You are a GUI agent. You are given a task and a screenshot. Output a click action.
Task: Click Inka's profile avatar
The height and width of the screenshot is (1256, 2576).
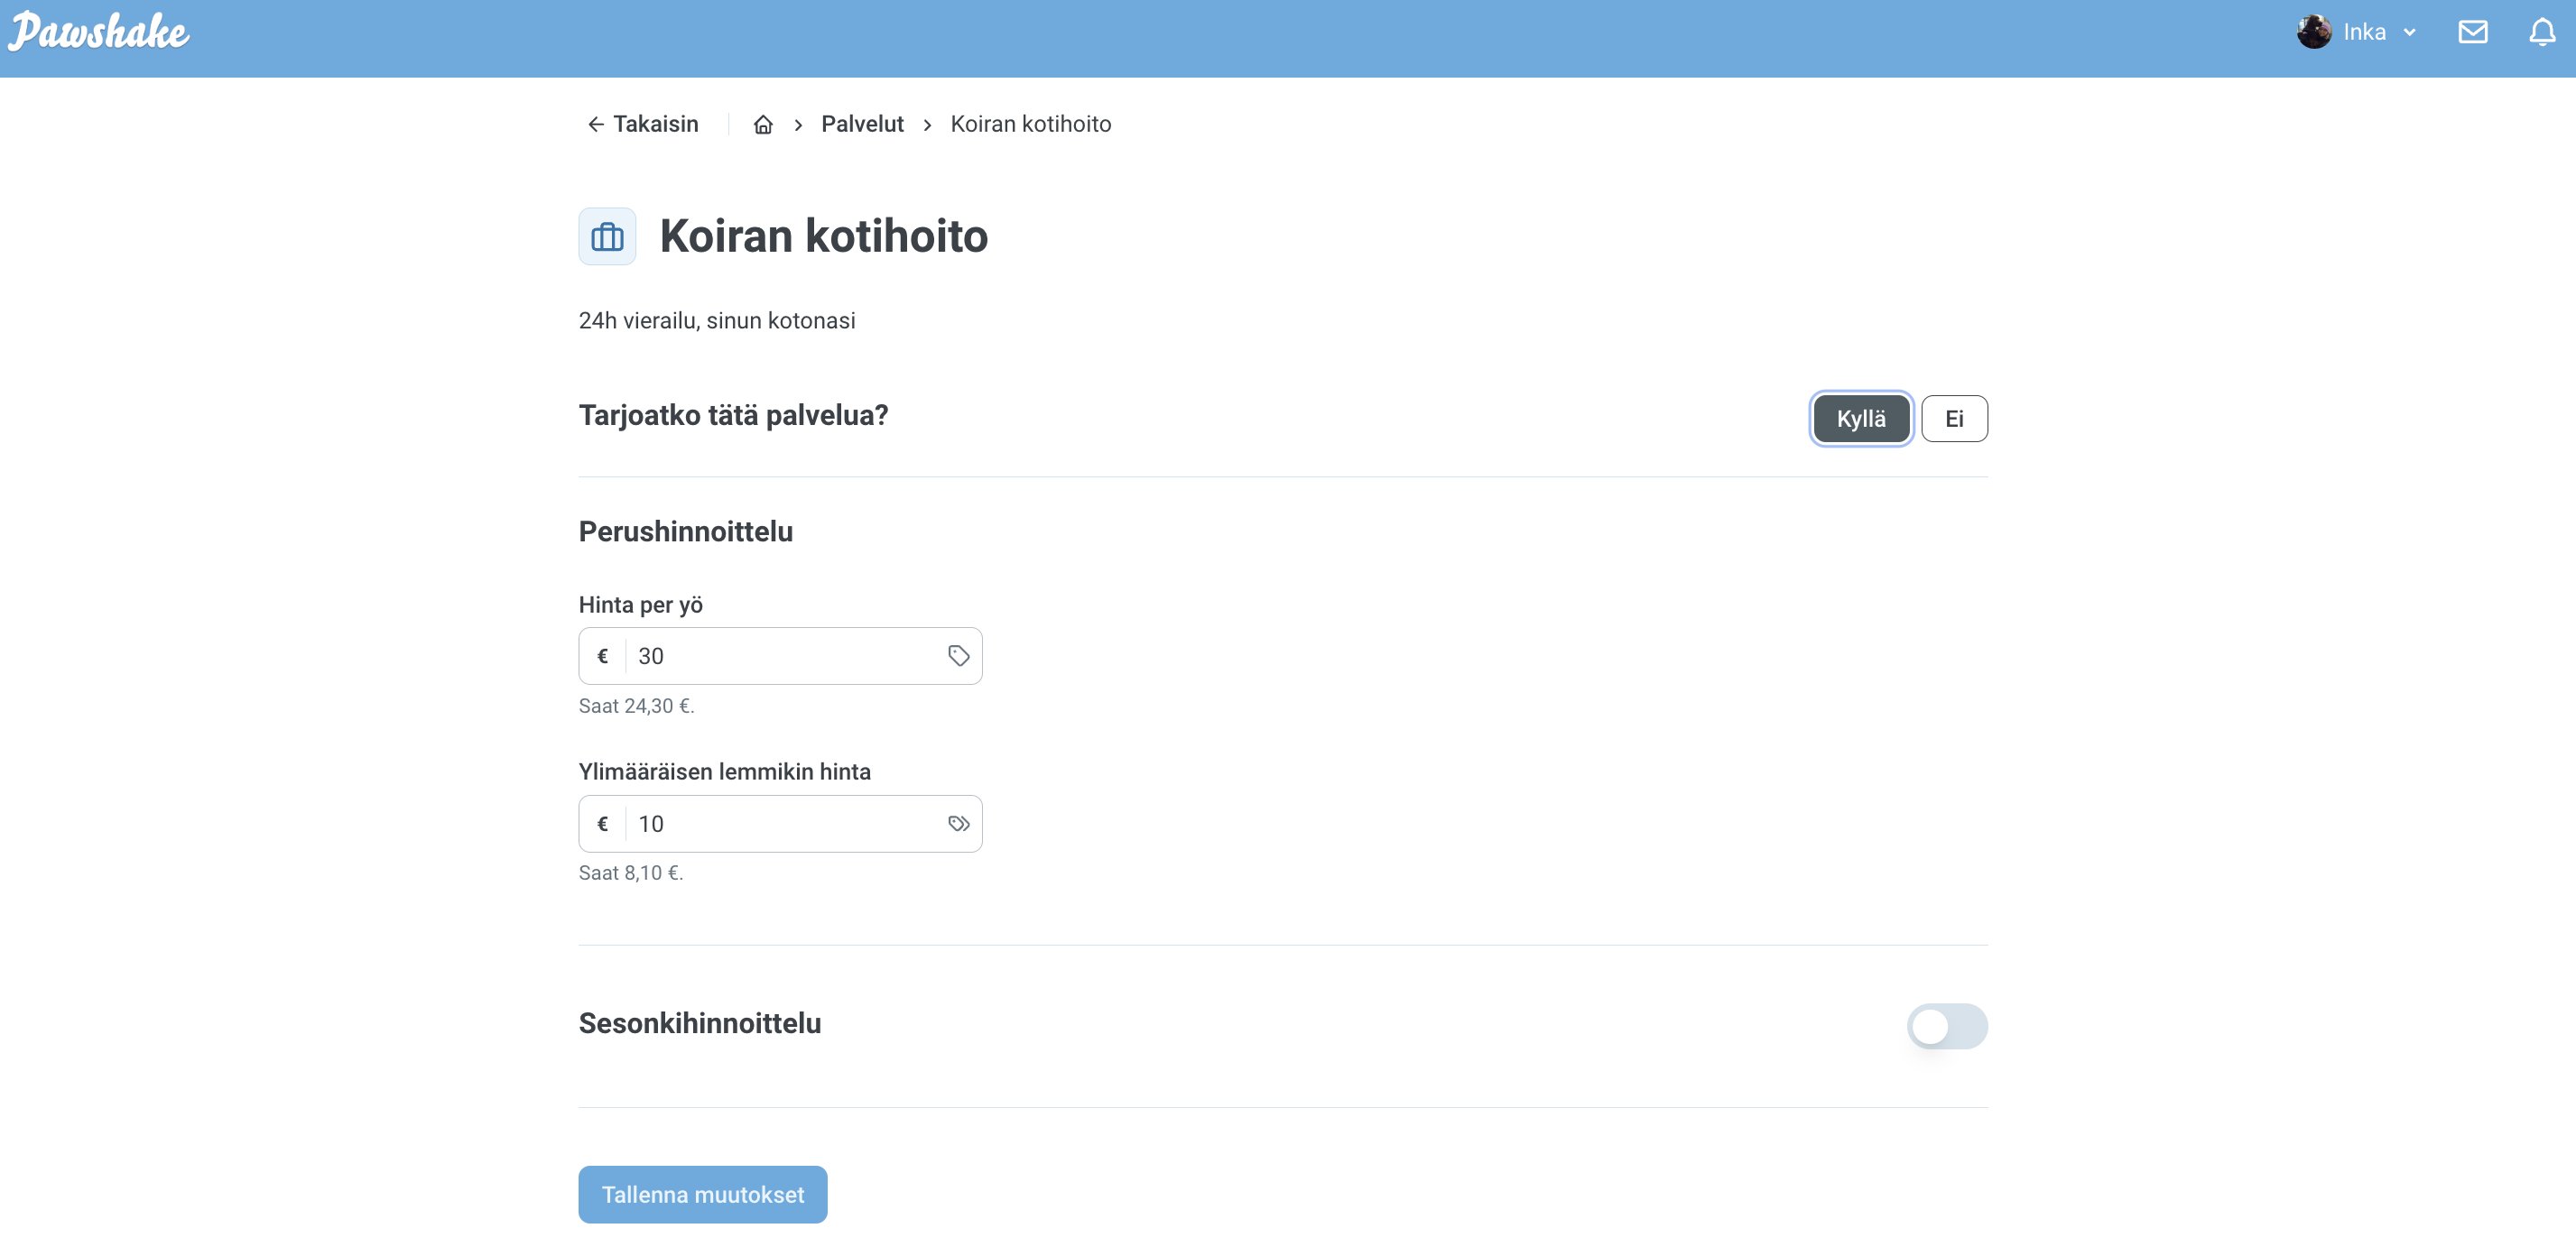pos(2313,32)
